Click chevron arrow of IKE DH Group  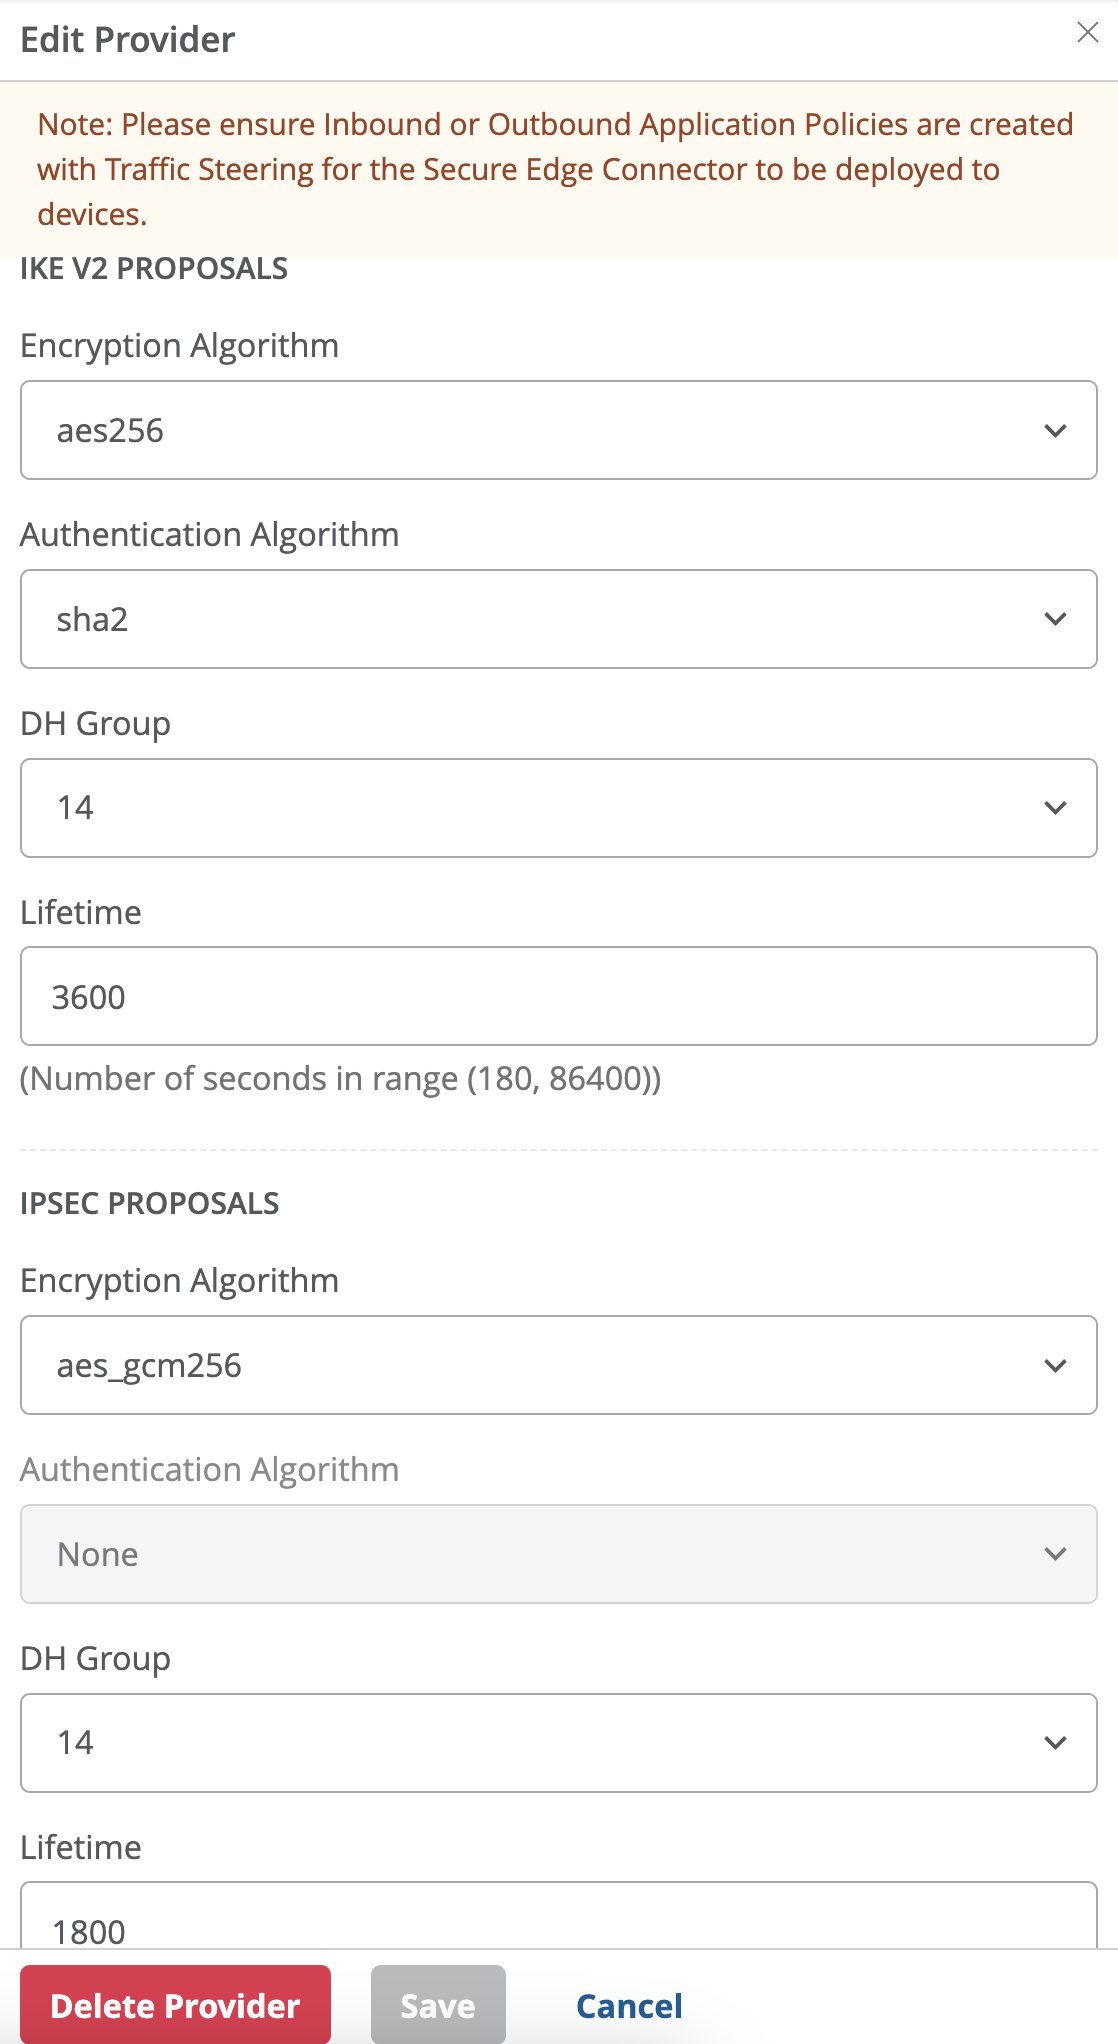pyautogui.click(x=1055, y=808)
